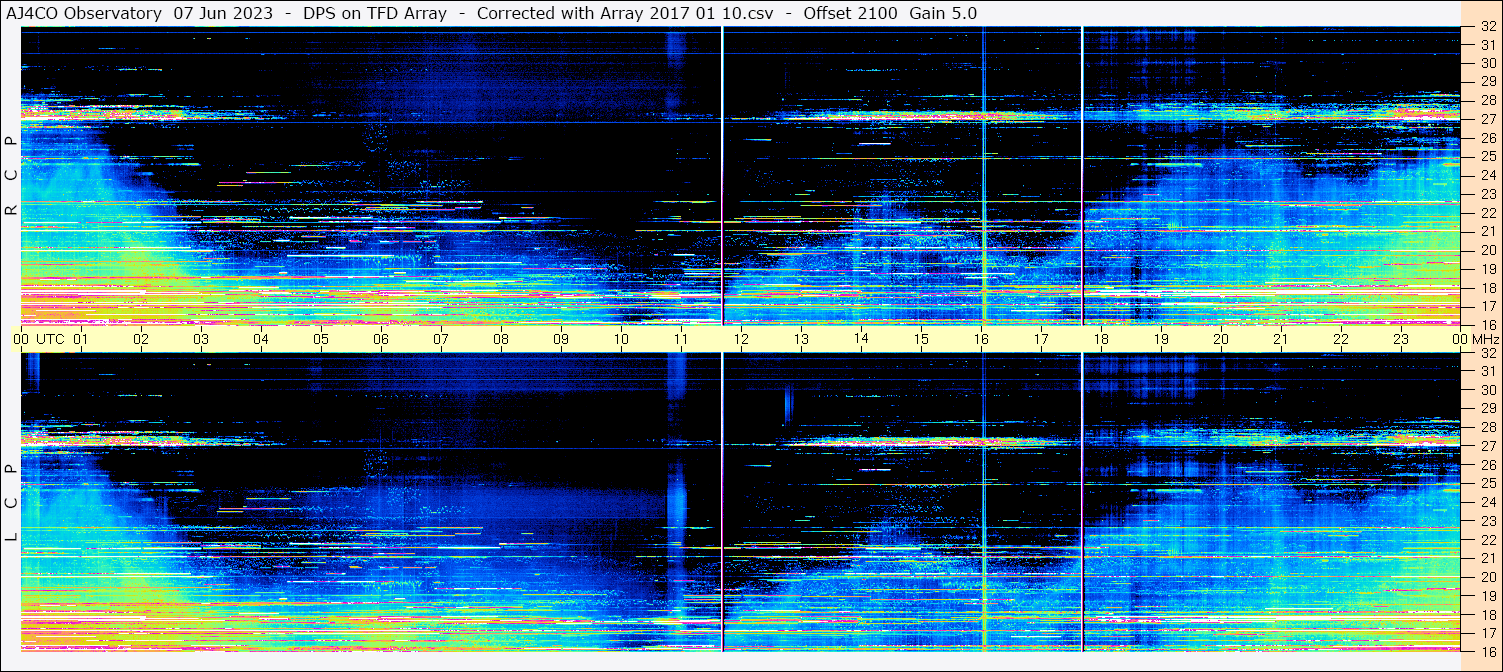The height and width of the screenshot is (672, 1503).
Task: Click the 27 MHz tick in the RCP frequency scale
Action: tap(1486, 120)
